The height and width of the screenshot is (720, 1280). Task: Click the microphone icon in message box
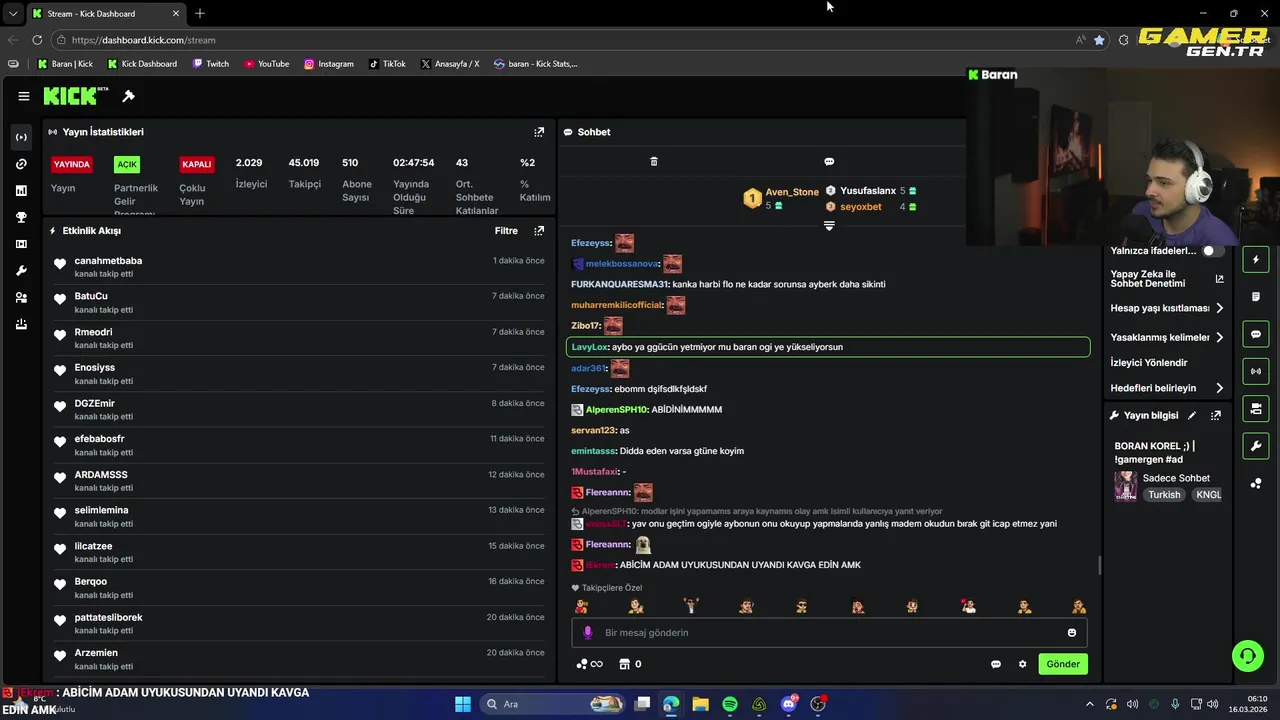click(588, 633)
